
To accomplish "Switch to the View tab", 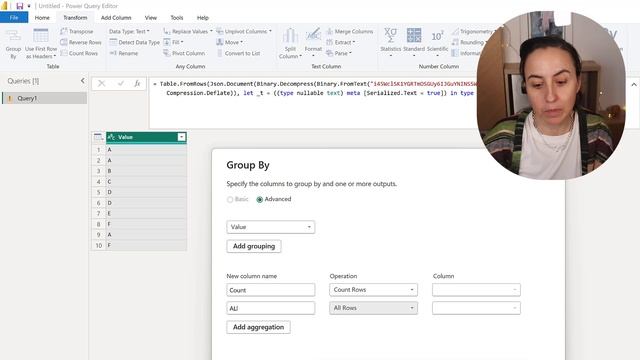I will coord(151,18).
